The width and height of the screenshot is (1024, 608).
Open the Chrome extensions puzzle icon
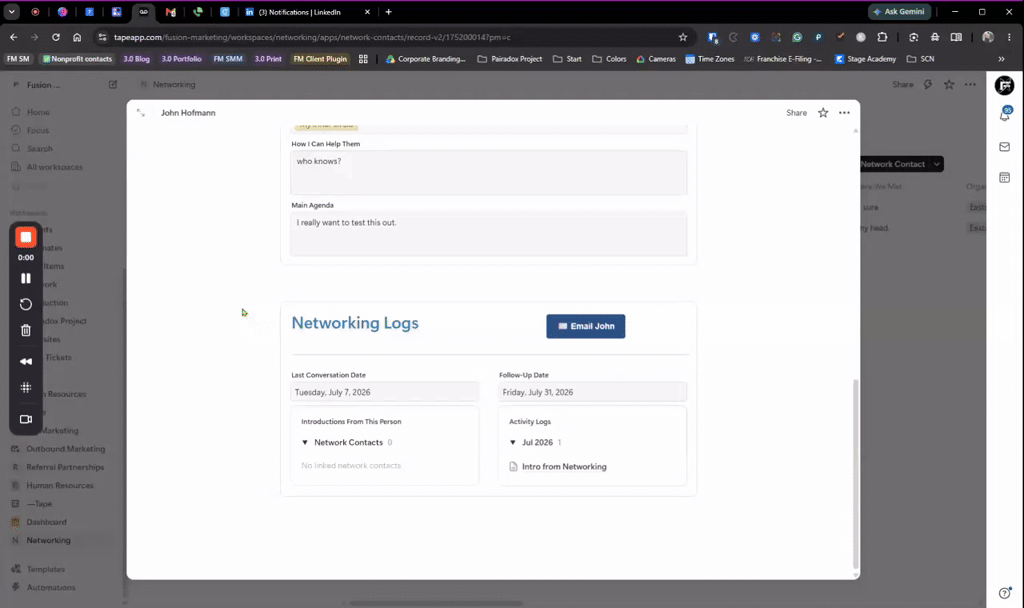[882, 37]
